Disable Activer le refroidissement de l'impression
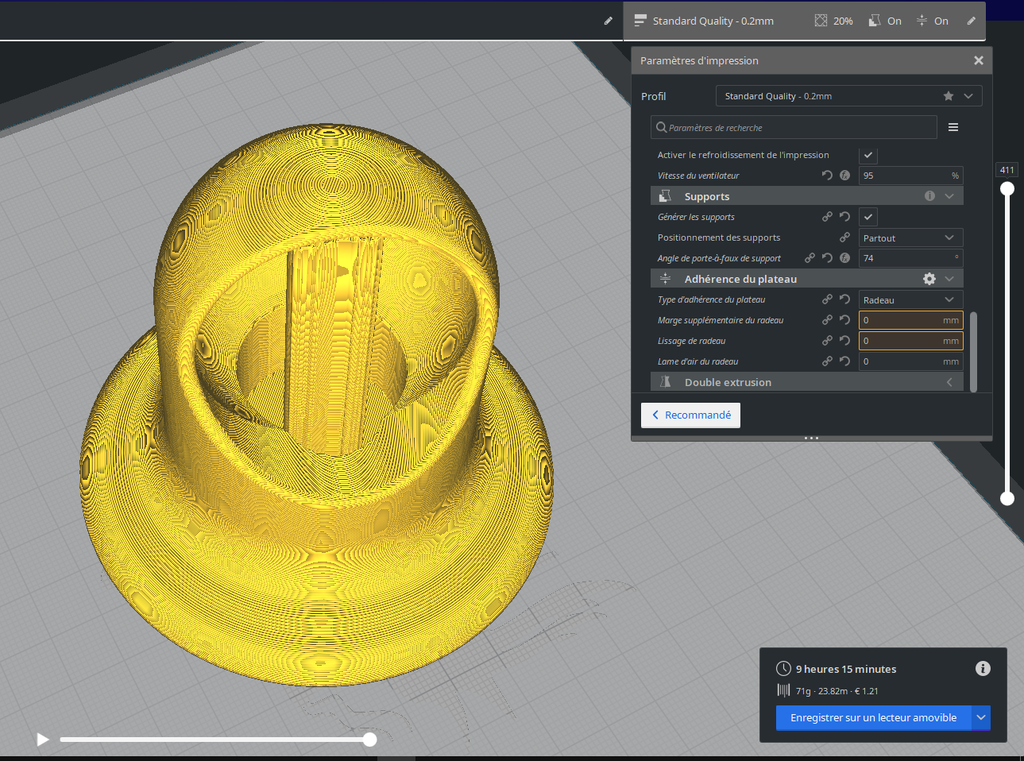The image size is (1024, 761). [x=867, y=155]
